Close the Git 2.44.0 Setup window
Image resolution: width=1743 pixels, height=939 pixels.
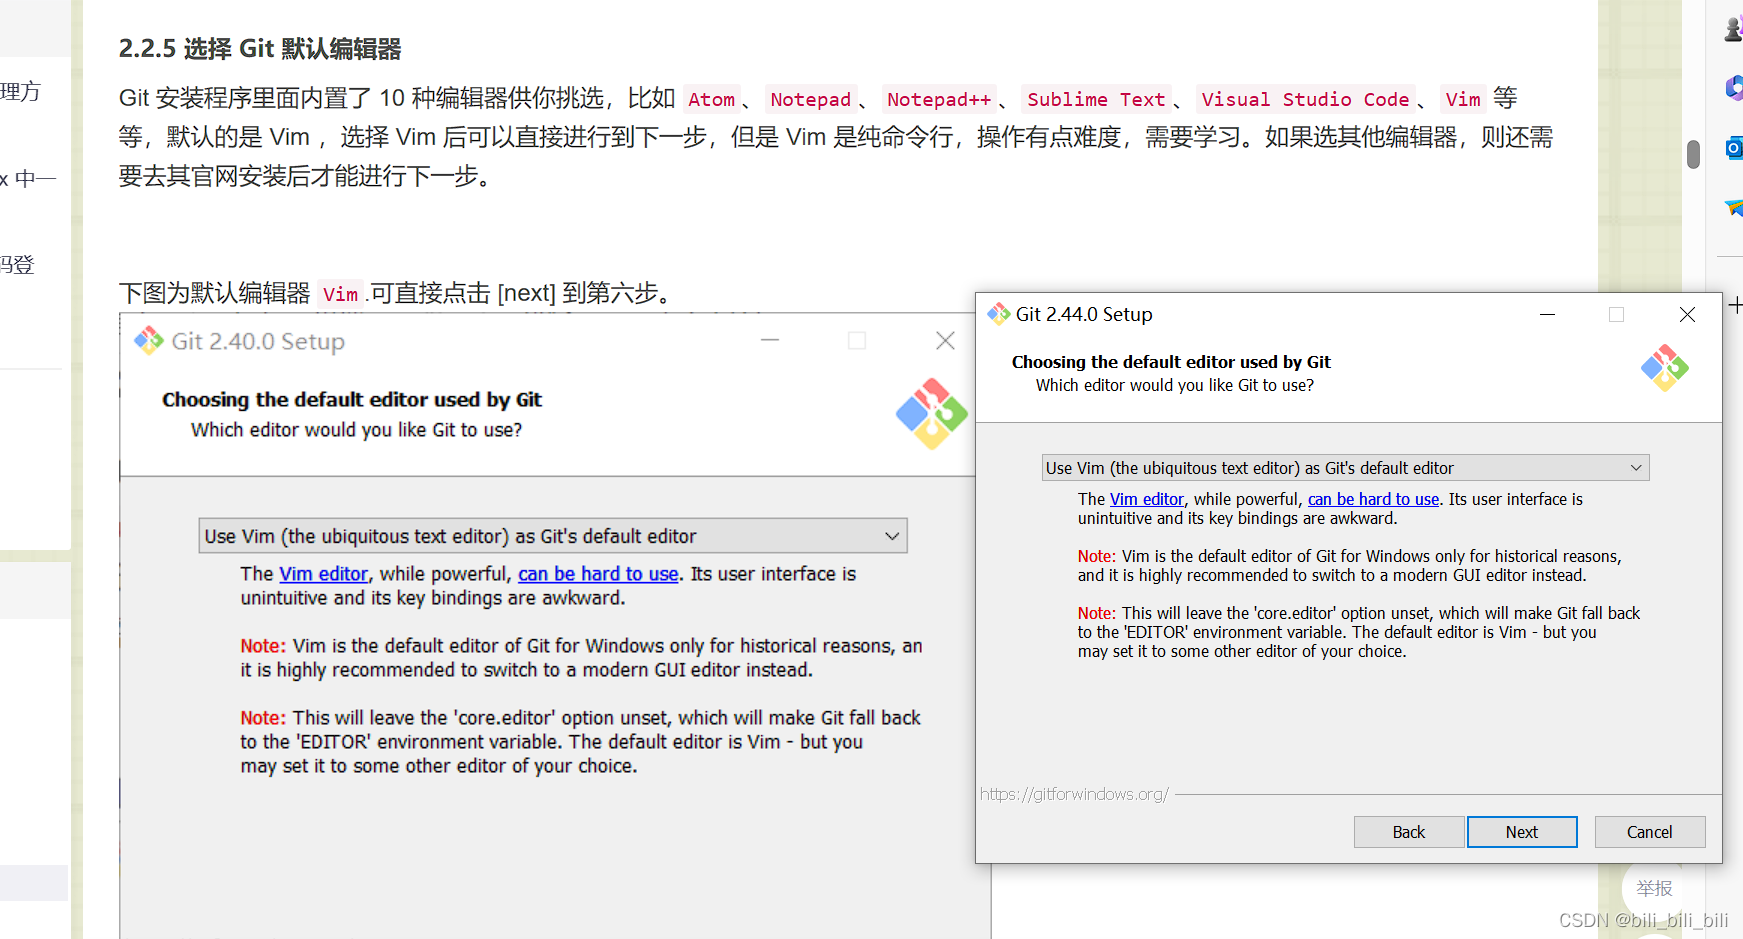1687,314
